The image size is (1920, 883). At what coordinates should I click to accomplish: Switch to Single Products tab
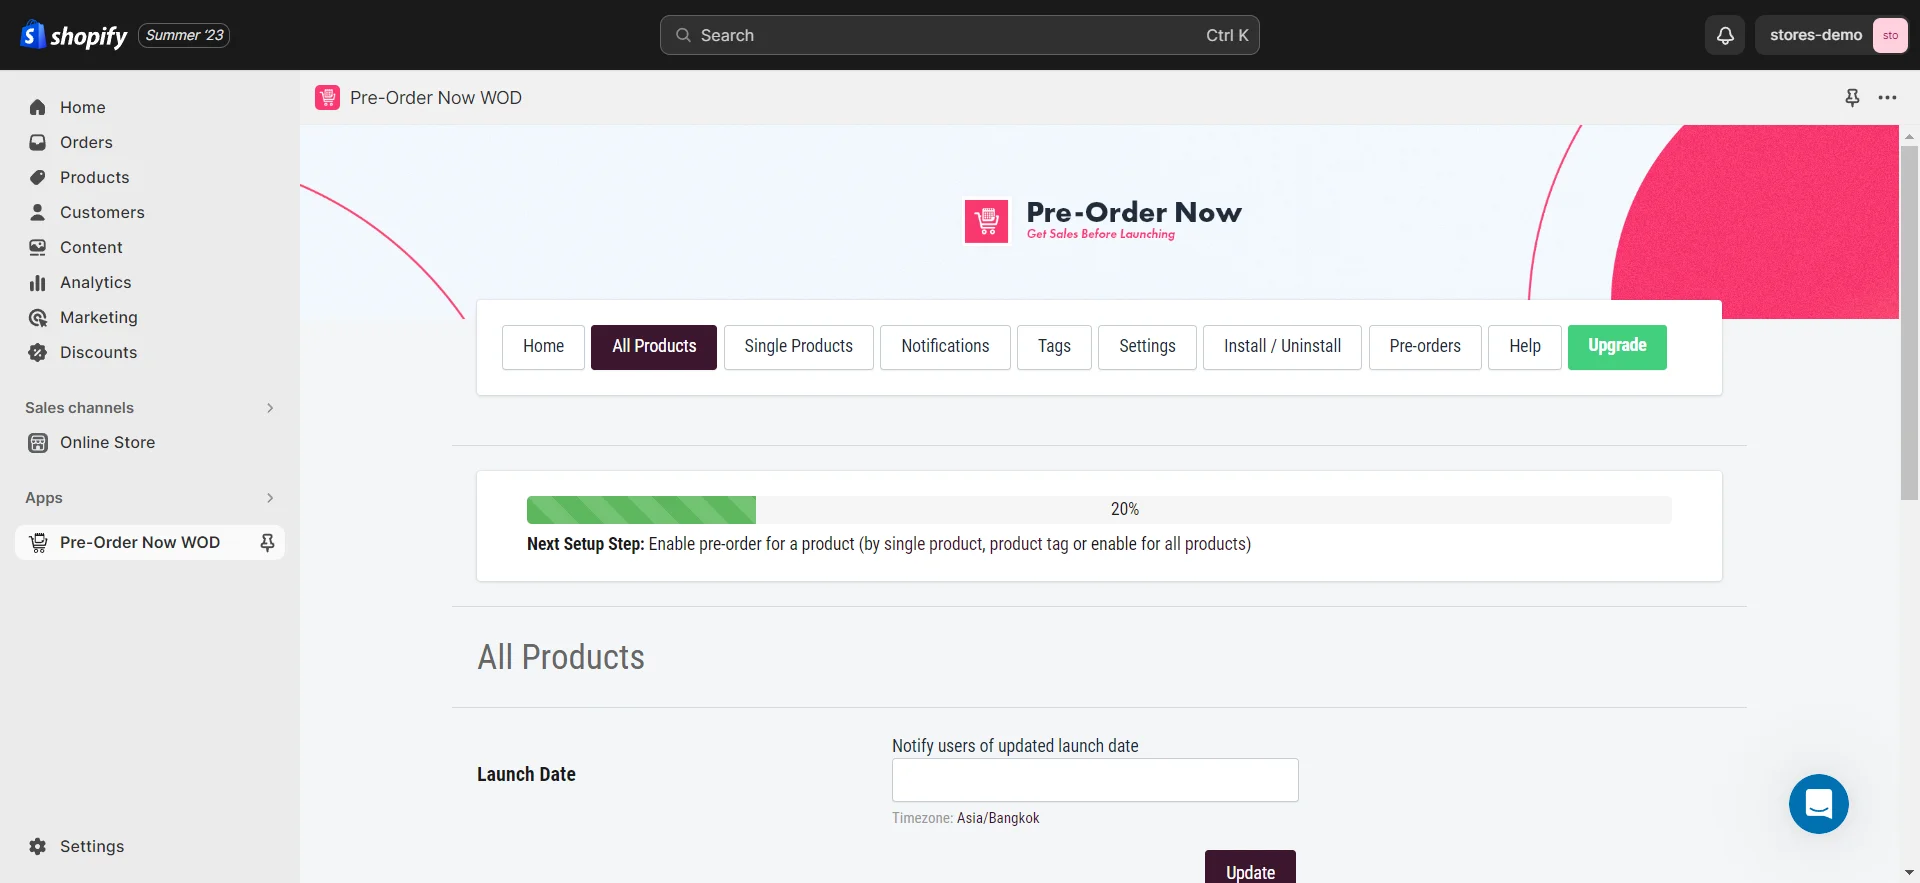(798, 347)
